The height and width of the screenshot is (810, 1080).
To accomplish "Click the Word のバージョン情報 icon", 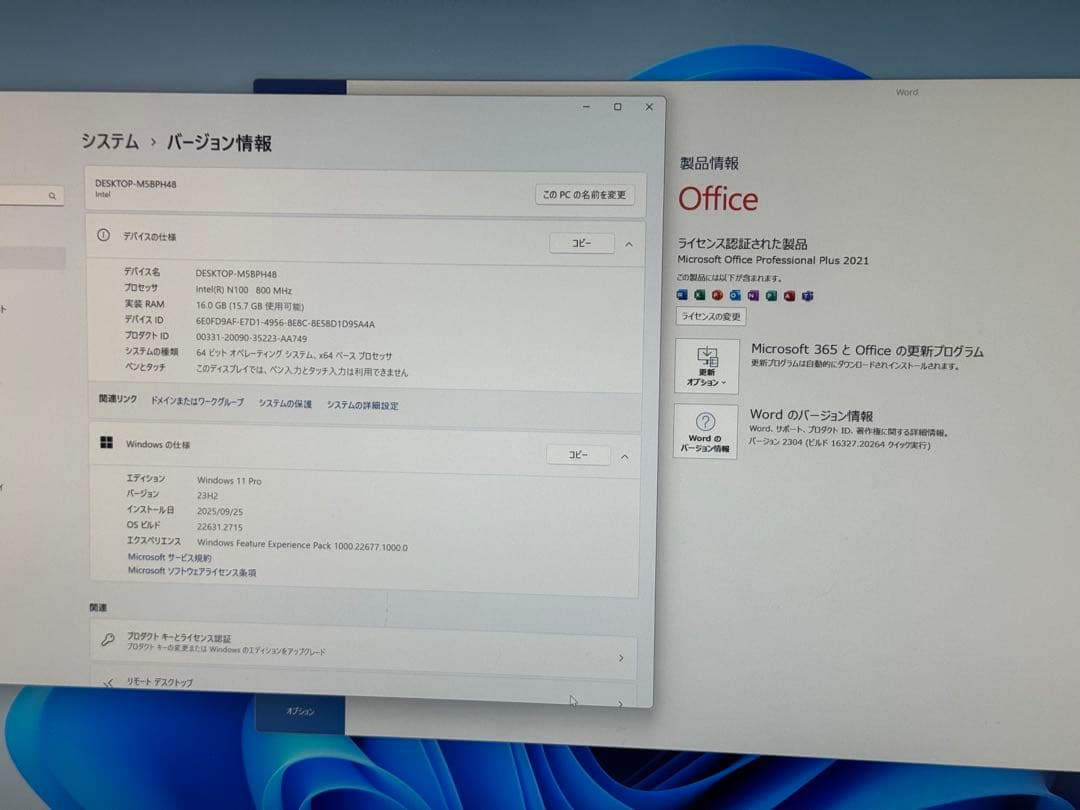I will [x=708, y=432].
